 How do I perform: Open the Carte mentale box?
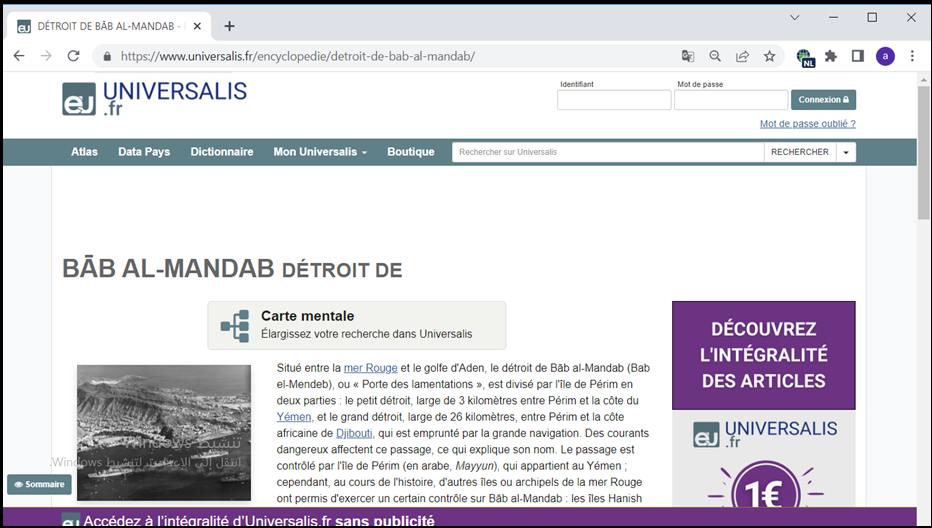pos(356,325)
